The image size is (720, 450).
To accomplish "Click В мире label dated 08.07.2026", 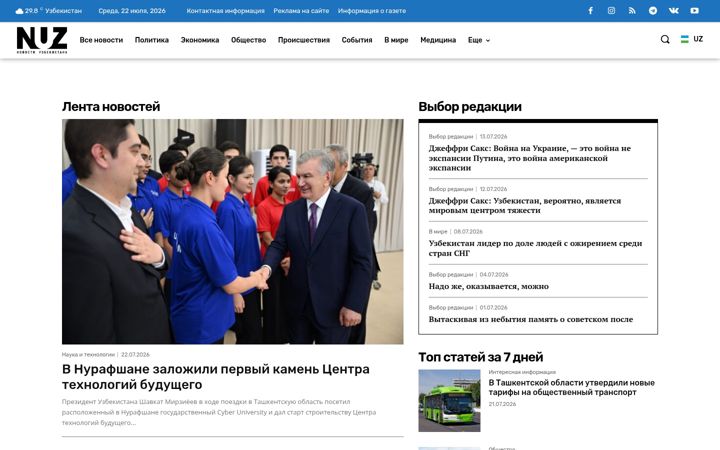I will pyautogui.click(x=438, y=231).
